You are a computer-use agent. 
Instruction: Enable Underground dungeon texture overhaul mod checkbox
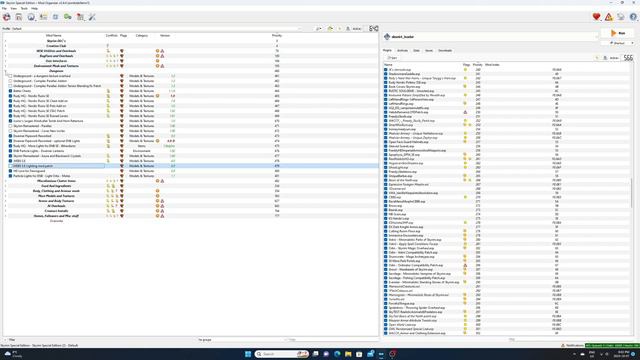point(11,76)
